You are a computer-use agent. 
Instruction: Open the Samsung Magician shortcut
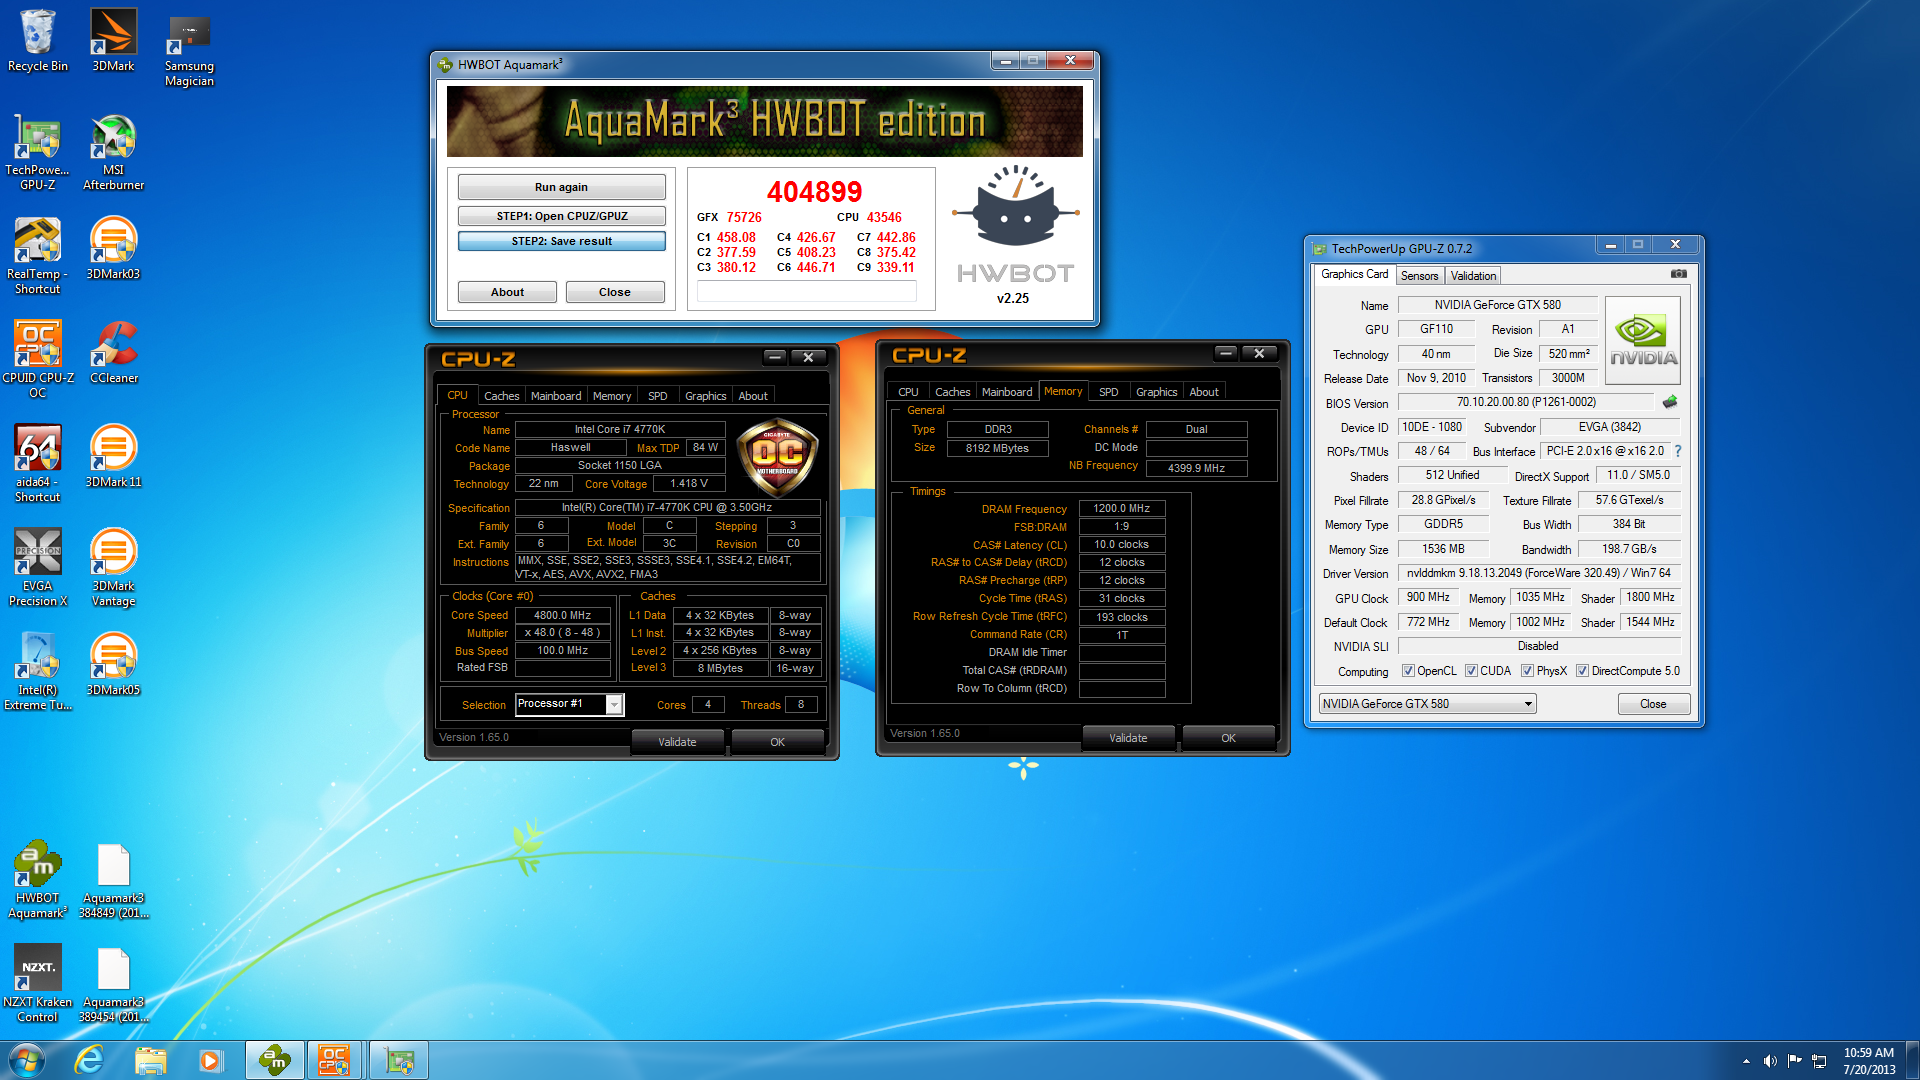point(189,49)
